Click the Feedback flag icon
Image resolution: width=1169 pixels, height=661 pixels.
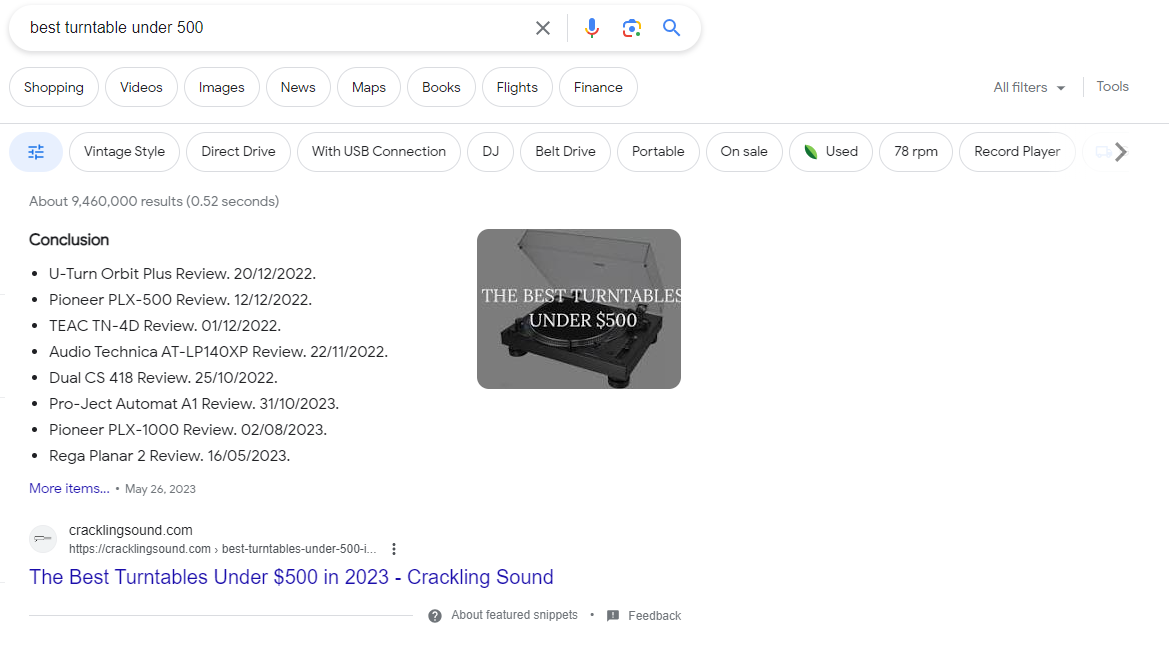pyautogui.click(x=613, y=616)
